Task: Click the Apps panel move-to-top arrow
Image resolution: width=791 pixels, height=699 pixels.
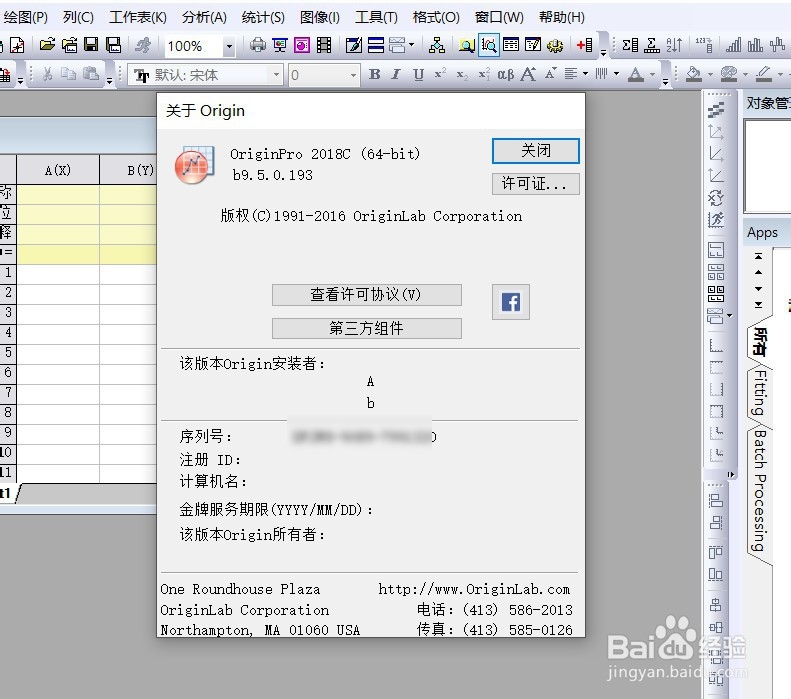Action: (x=758, y=256)
